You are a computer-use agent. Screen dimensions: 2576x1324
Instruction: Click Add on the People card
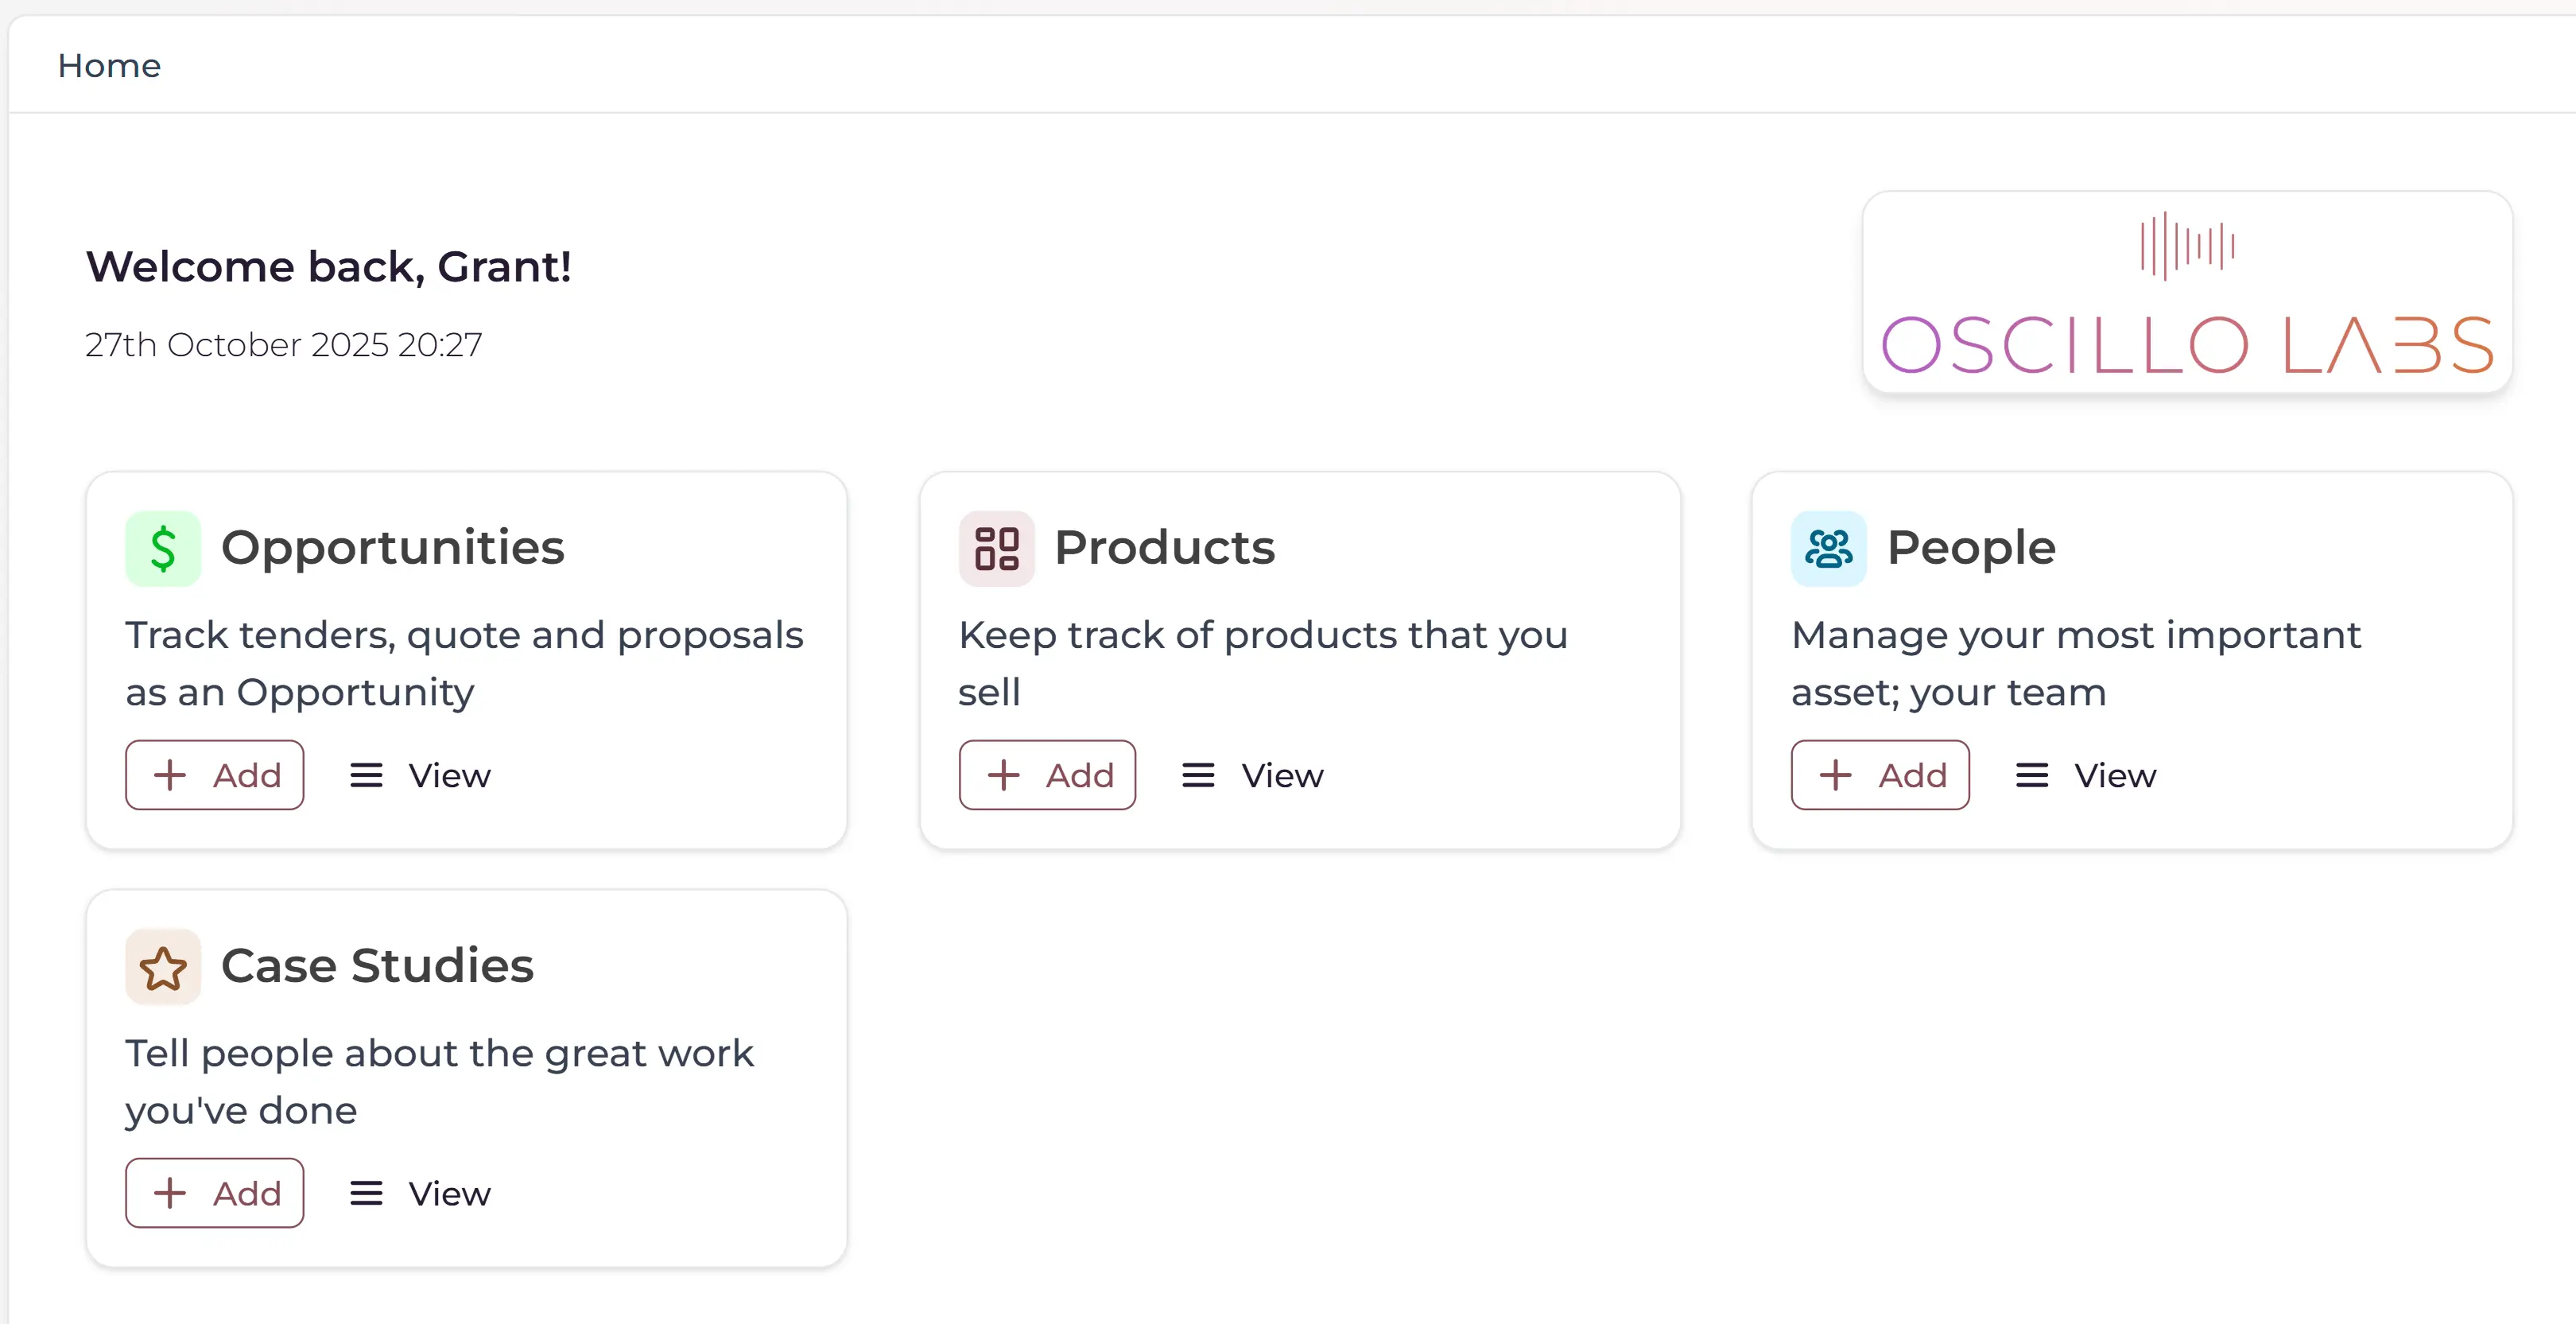(1880, 775)
